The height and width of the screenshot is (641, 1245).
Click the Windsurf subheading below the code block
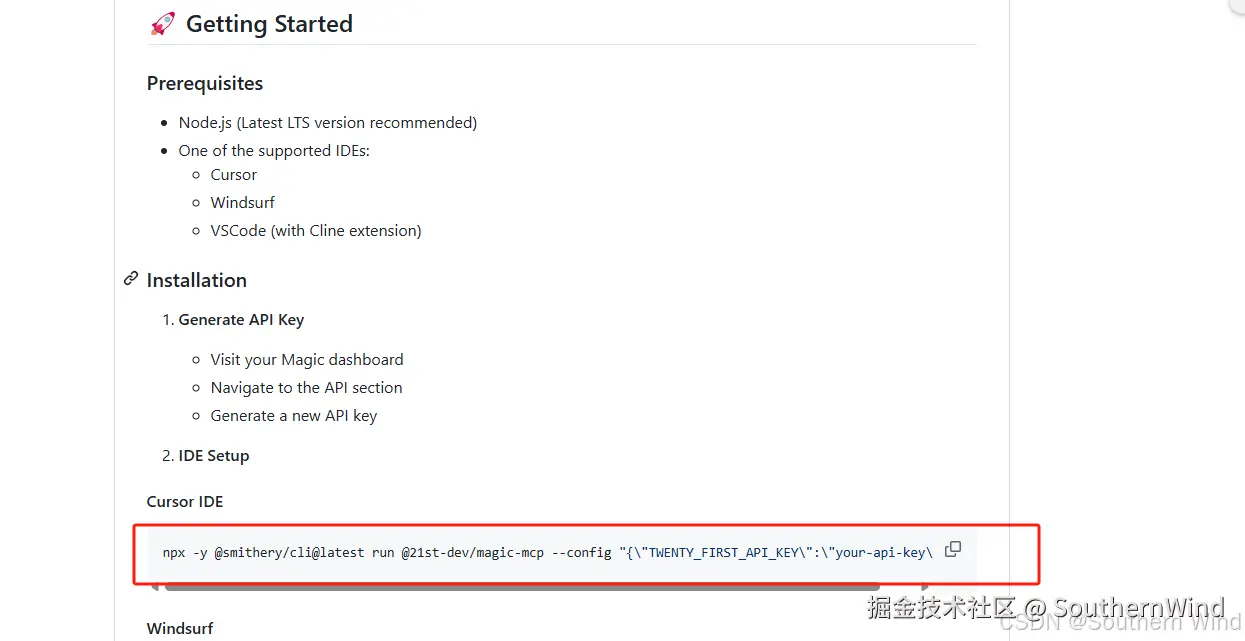click(180, 629)
